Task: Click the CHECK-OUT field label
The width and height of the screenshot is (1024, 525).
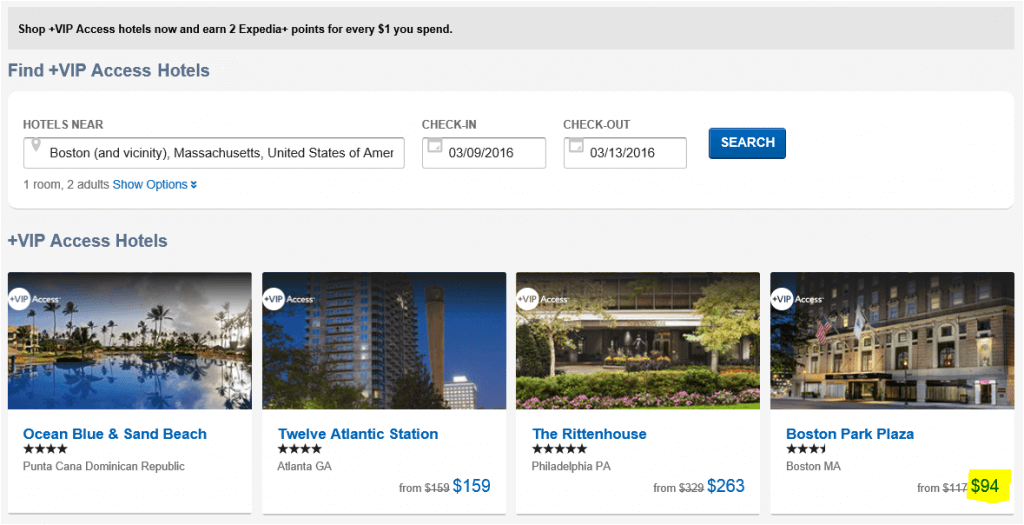Action: 597,125
